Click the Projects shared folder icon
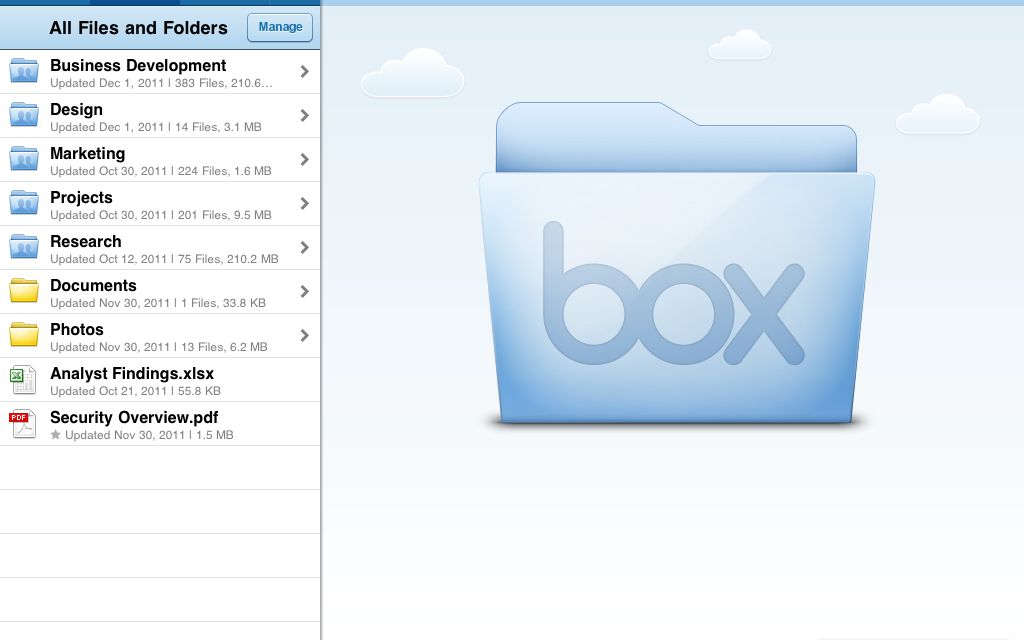Image resolution: width=1024 pixels, height=640 pixels. [24, 203]
